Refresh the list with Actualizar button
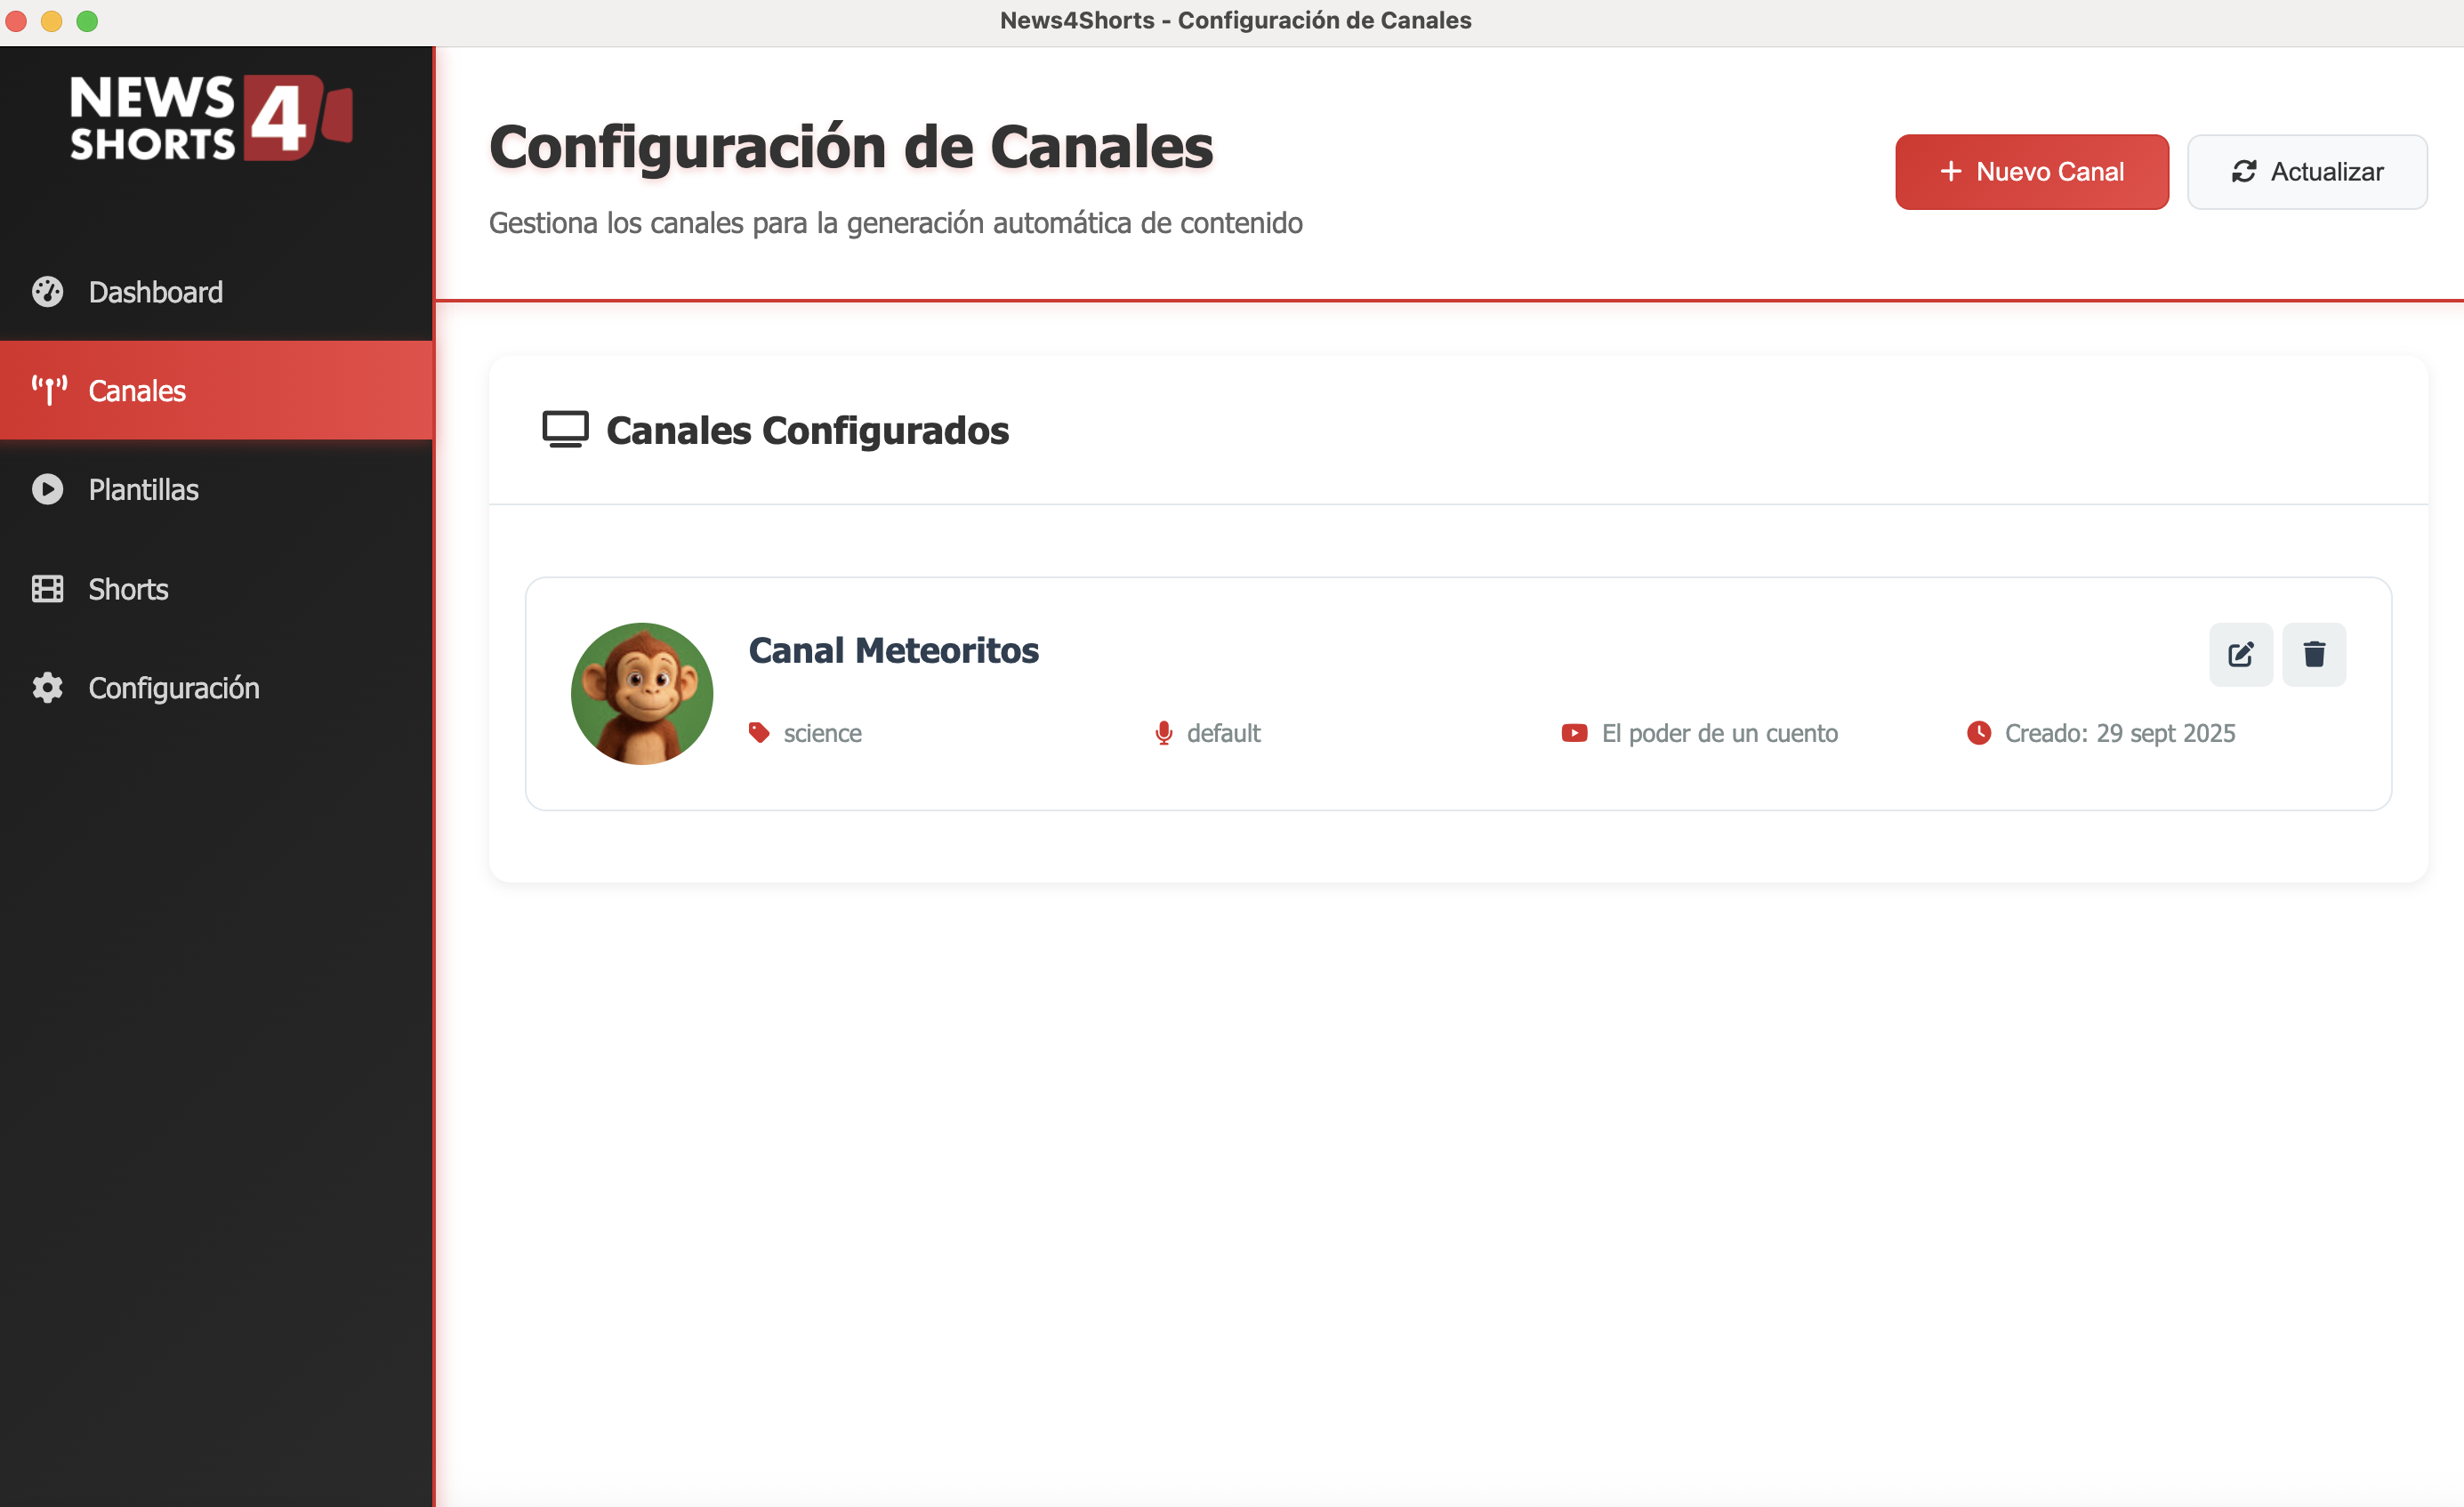This screenshot has height=1507, width=2464. tap(2307, 172)
